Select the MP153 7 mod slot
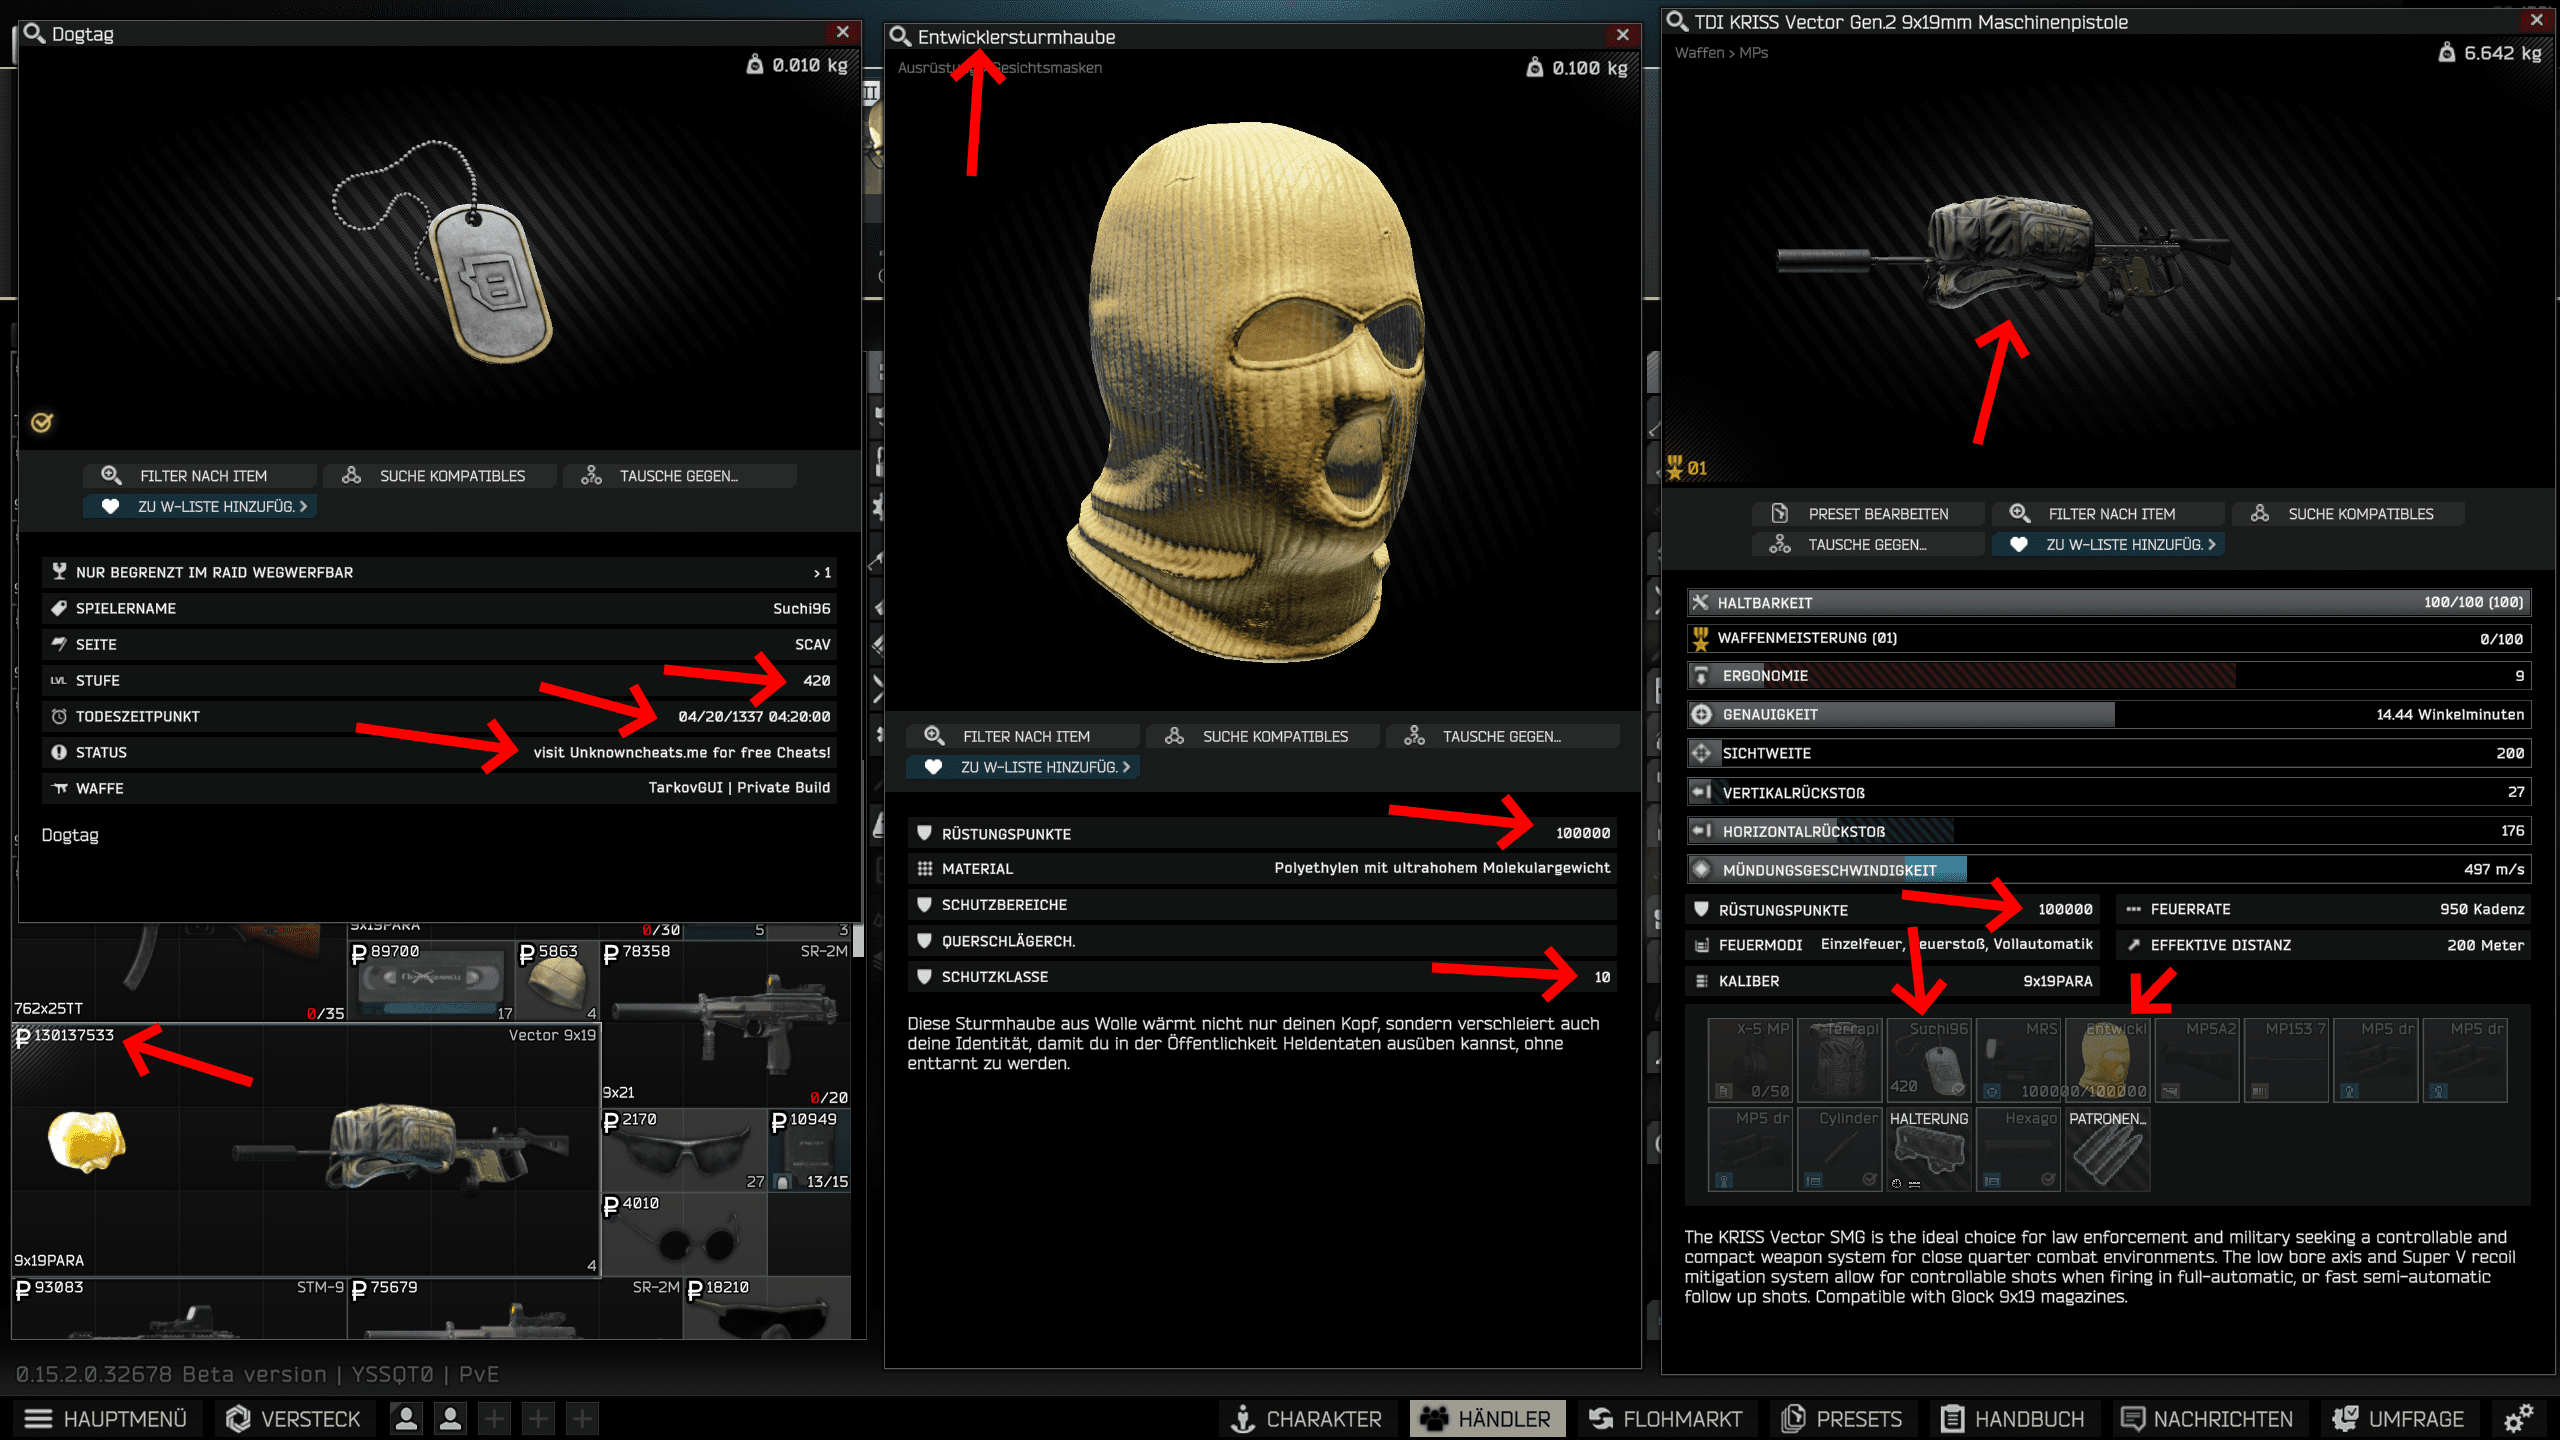The height and width of the screenshot is (1440, 2560). pos(2286,1060)
